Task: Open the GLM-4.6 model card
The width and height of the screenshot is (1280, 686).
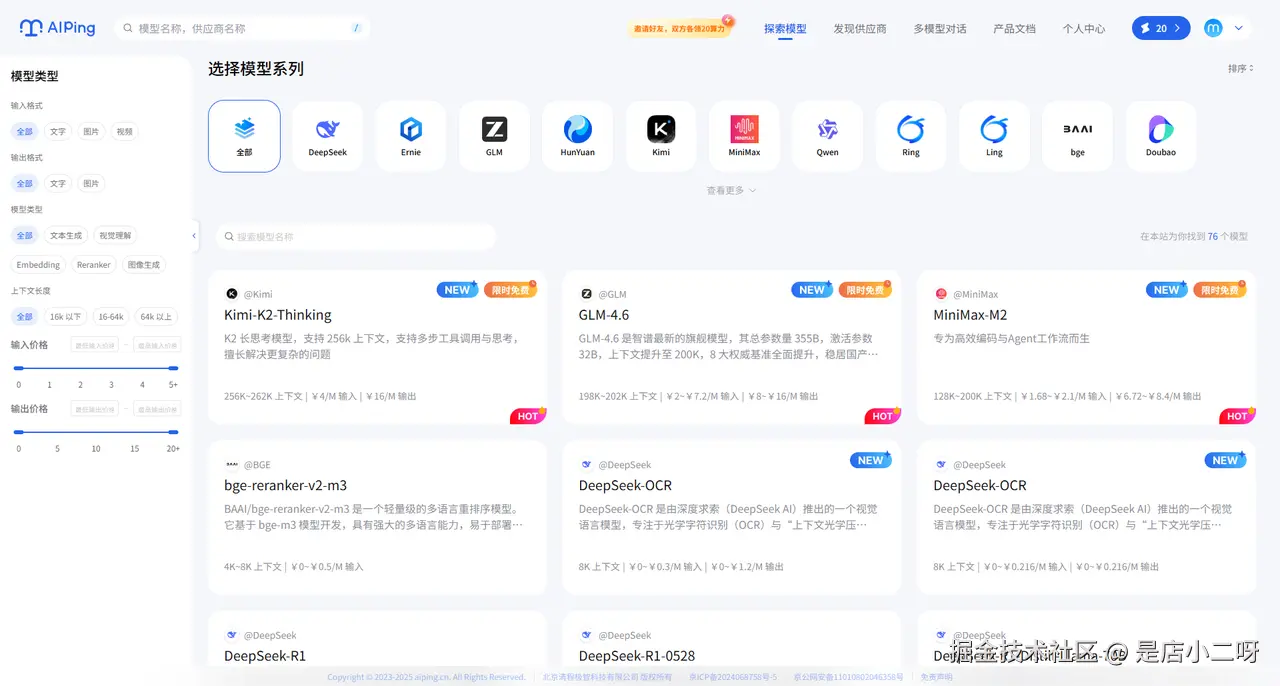Action: [732, 347]
